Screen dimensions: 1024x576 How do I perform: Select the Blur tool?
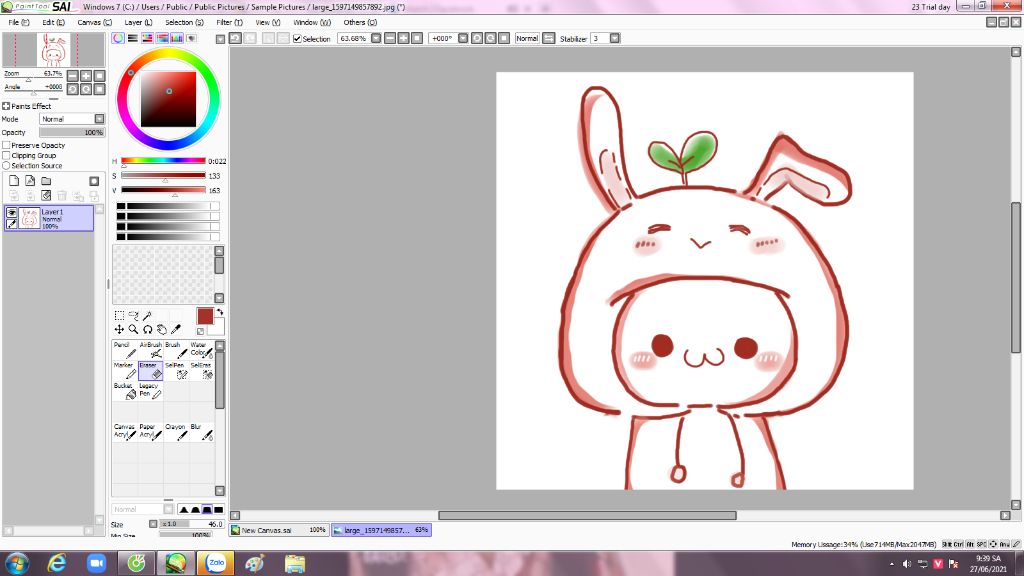201,431
